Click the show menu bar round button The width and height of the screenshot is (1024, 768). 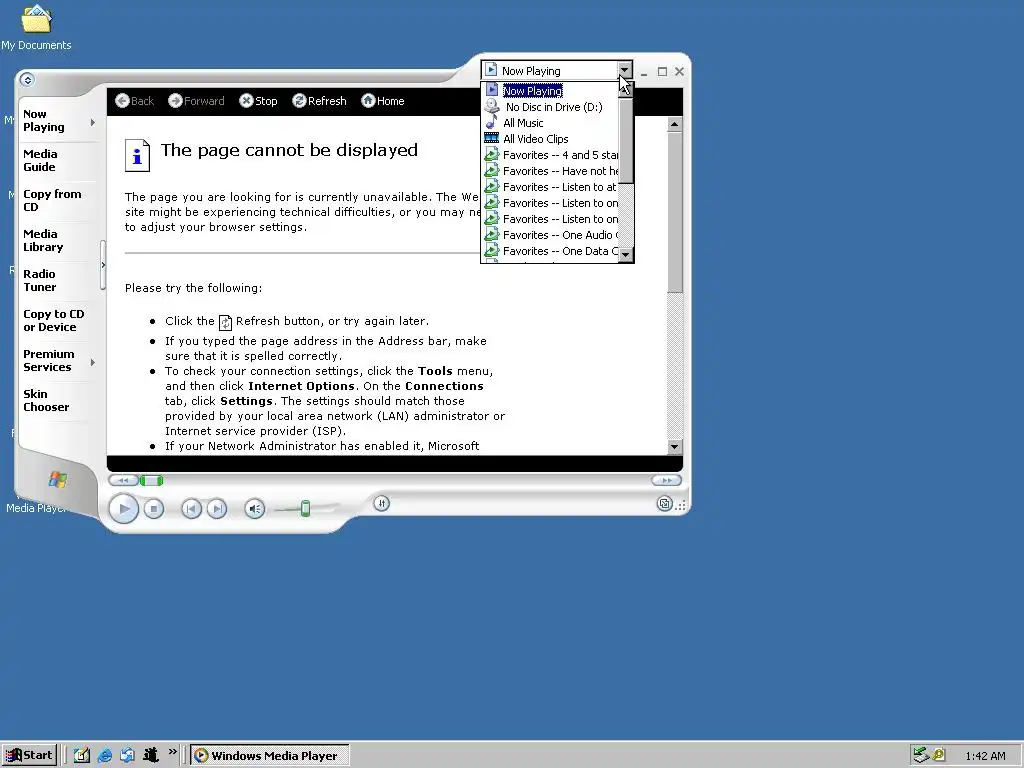27,80
